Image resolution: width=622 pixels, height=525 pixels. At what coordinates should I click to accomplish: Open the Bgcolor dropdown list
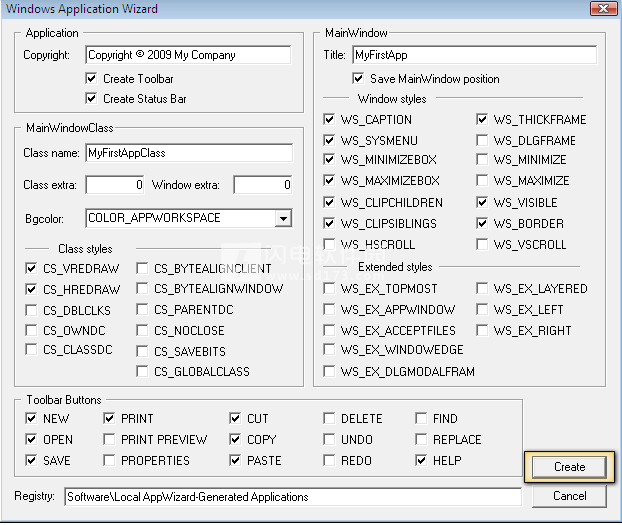(x=283, y=218)
